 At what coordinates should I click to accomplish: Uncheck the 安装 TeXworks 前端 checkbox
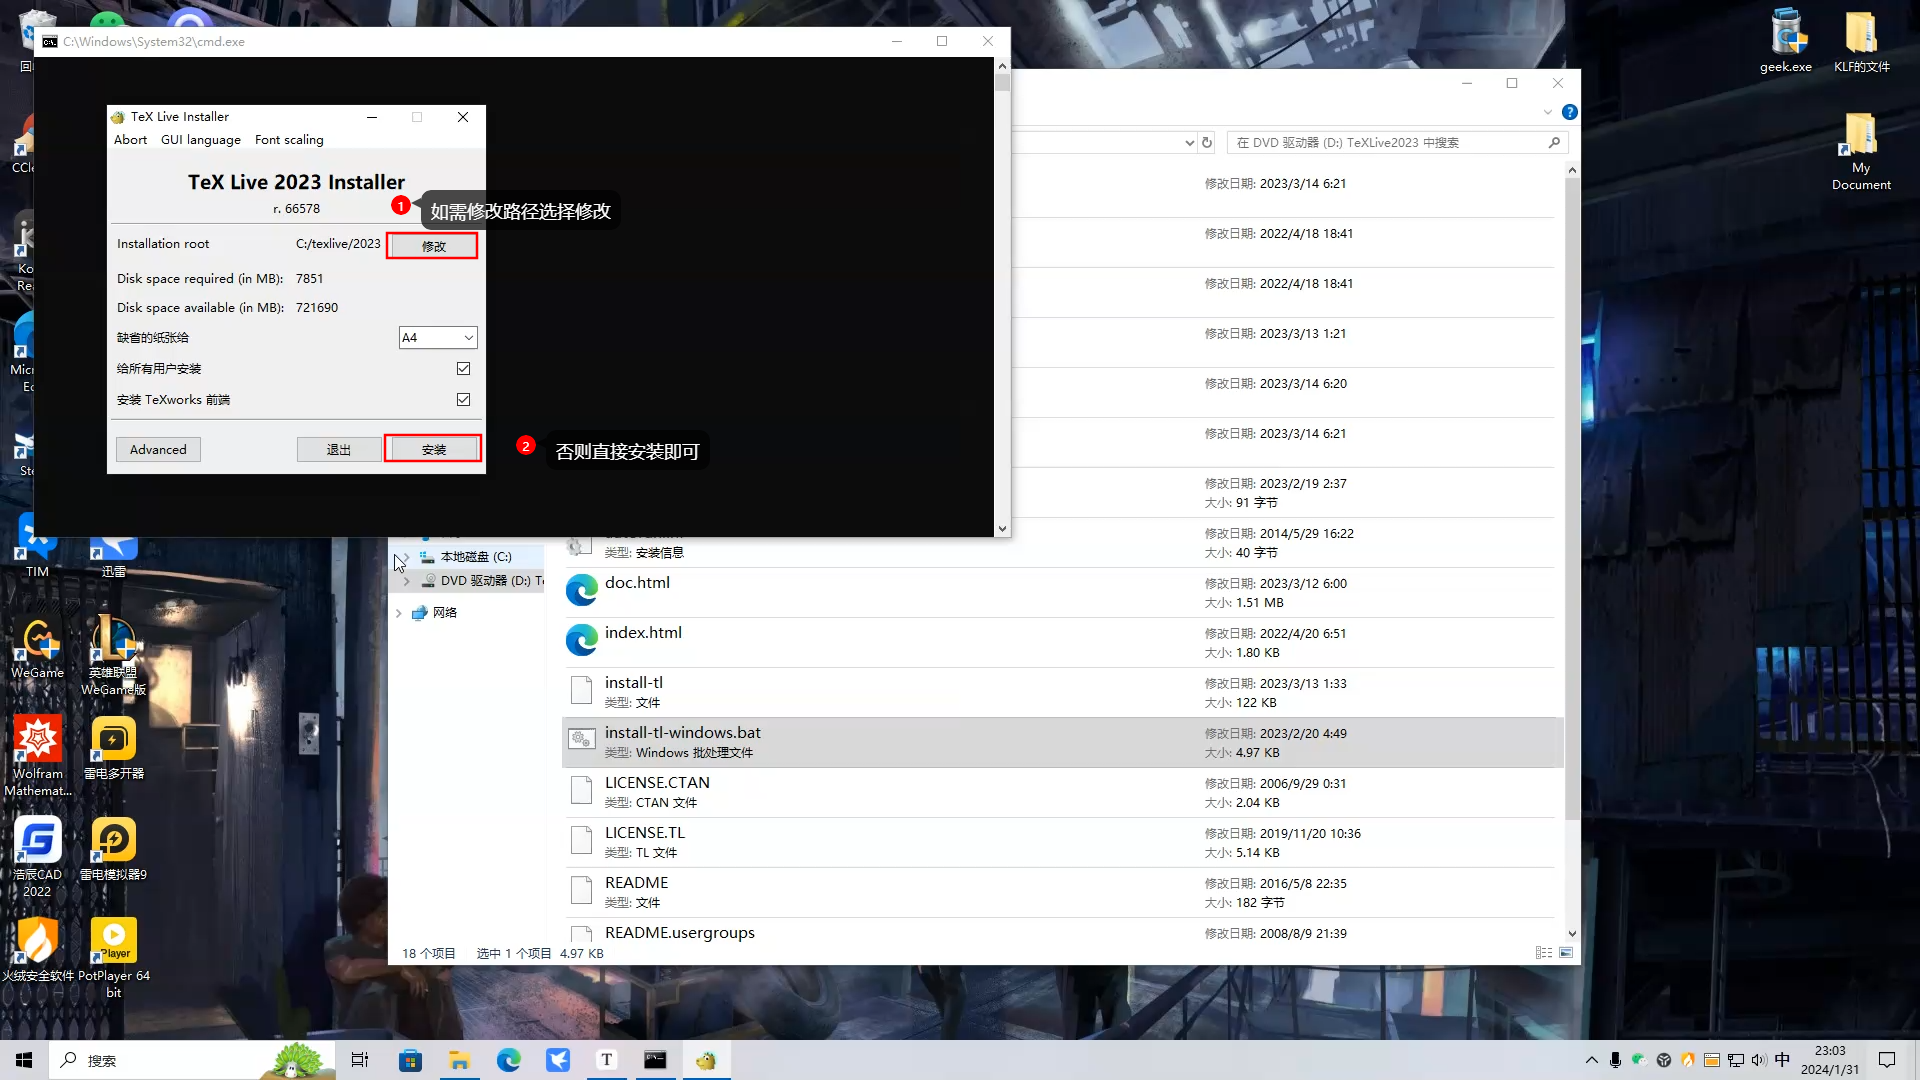[x=463, y=399]
